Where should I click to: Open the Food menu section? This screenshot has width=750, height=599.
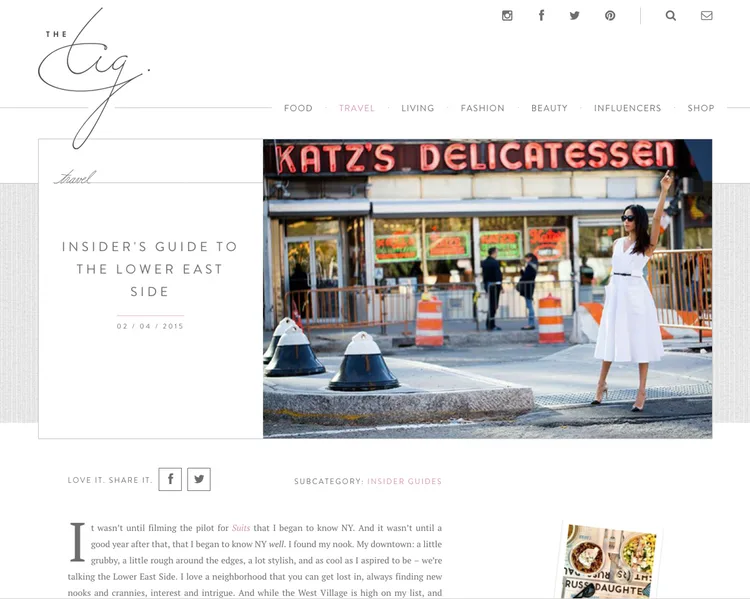(x=298, y=108)
